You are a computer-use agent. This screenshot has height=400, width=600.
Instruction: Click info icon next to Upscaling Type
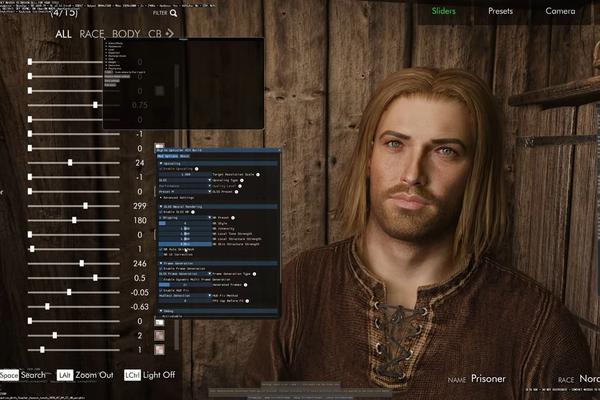[242, 180]
